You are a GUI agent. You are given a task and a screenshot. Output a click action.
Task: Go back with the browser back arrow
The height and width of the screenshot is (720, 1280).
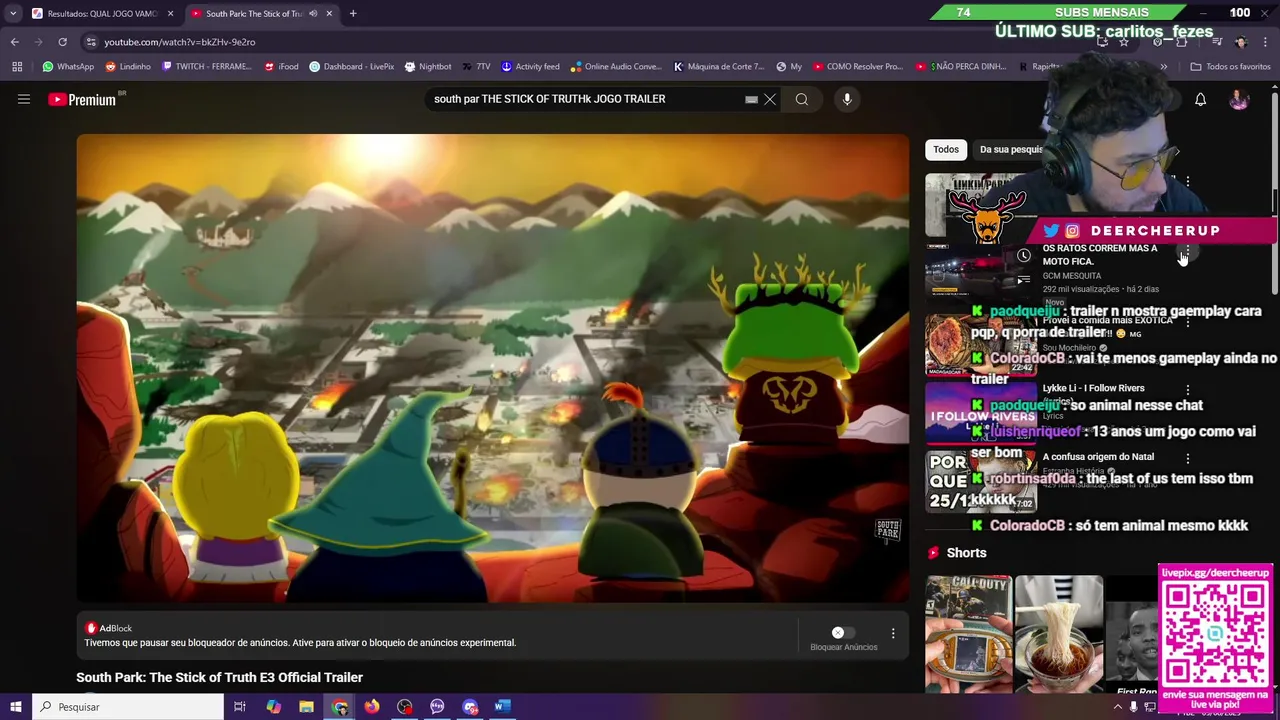coord(14,42)
